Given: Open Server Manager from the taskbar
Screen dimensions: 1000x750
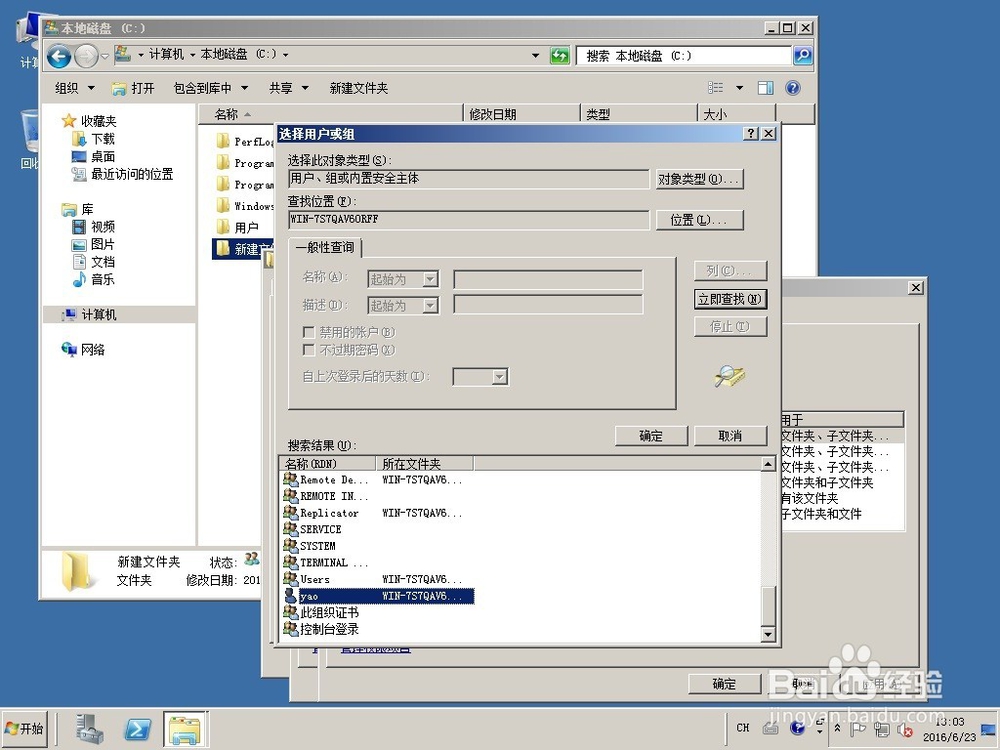Looking at the screenshot, I should coord(89,728).
